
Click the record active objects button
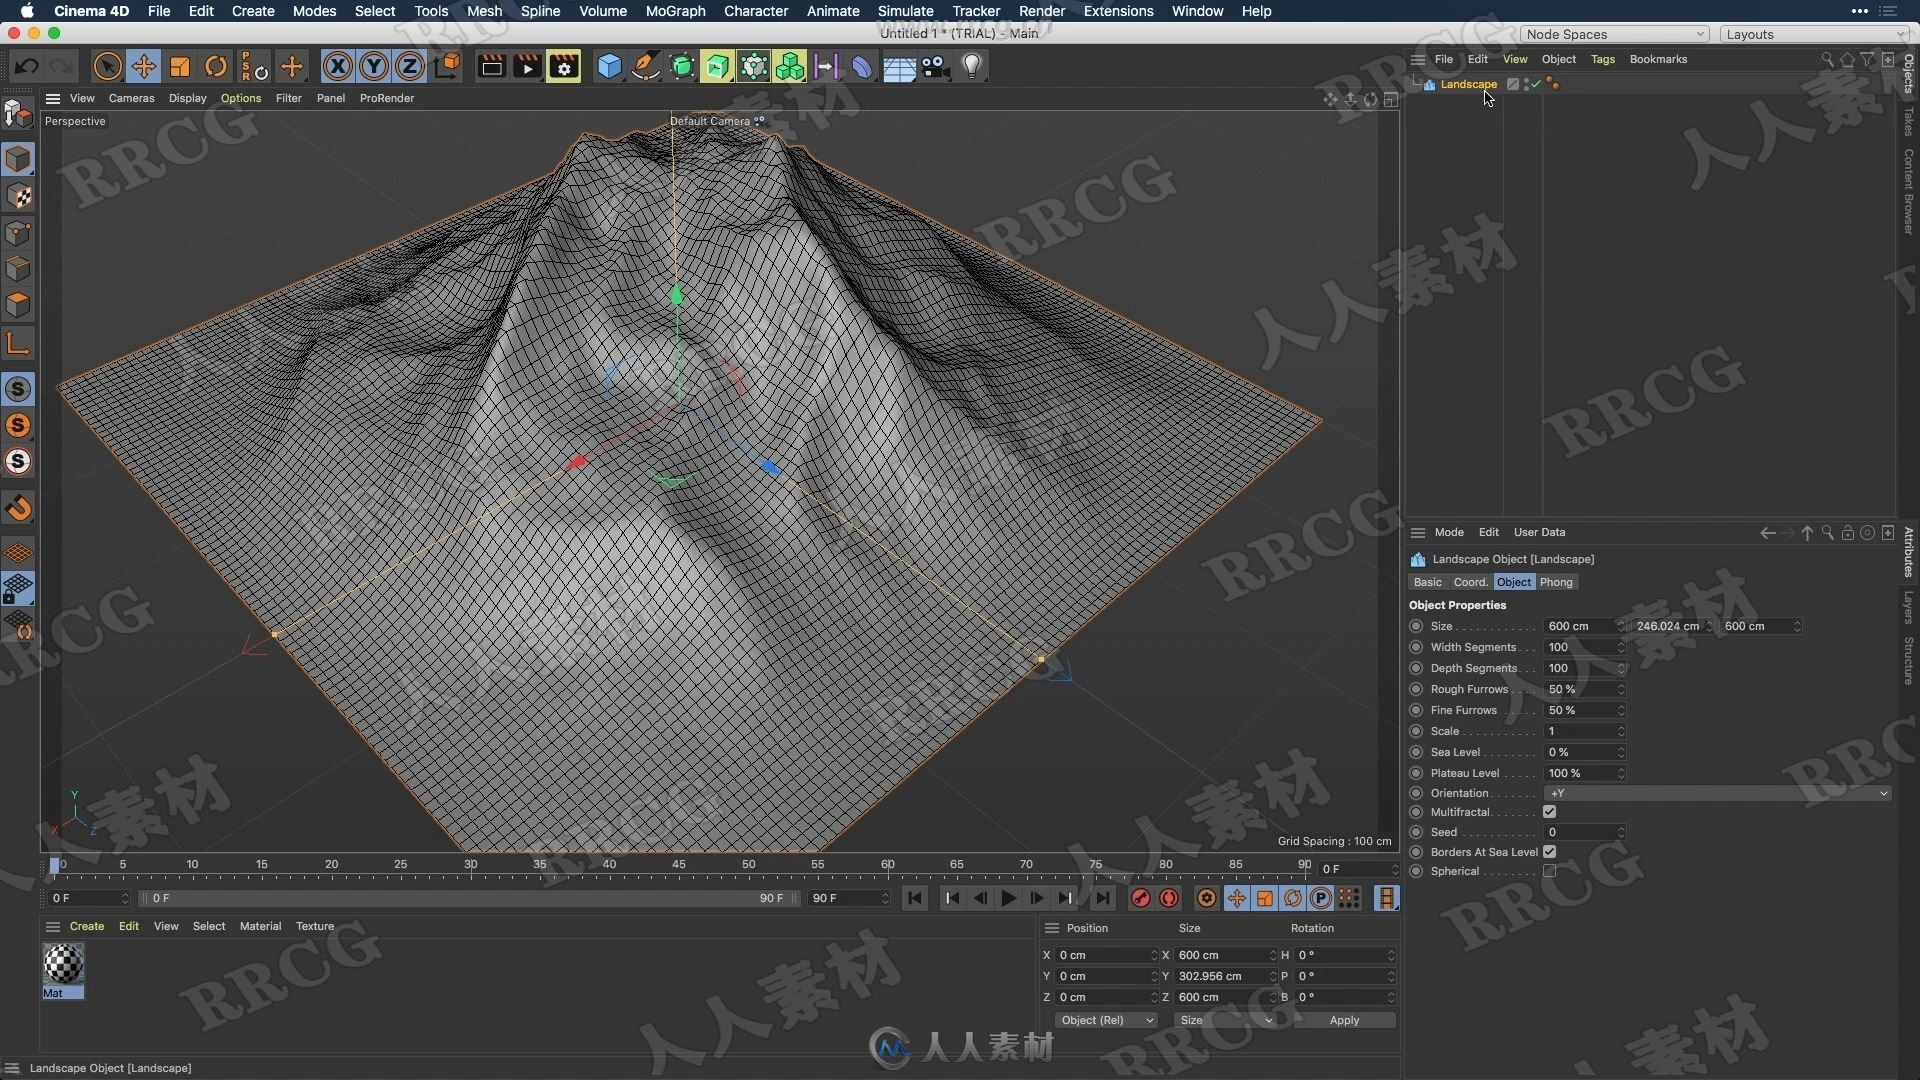pos(1141,898)
